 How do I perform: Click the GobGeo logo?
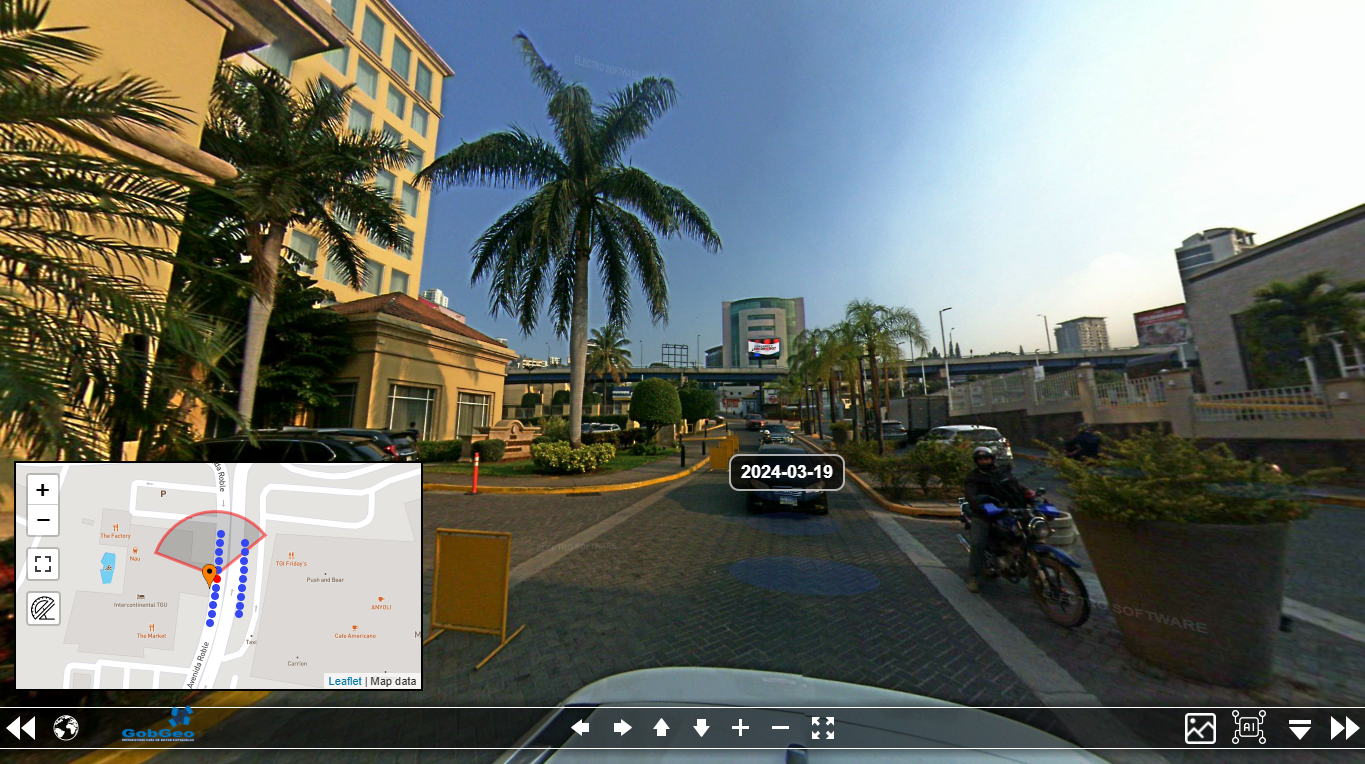(158, 726)
